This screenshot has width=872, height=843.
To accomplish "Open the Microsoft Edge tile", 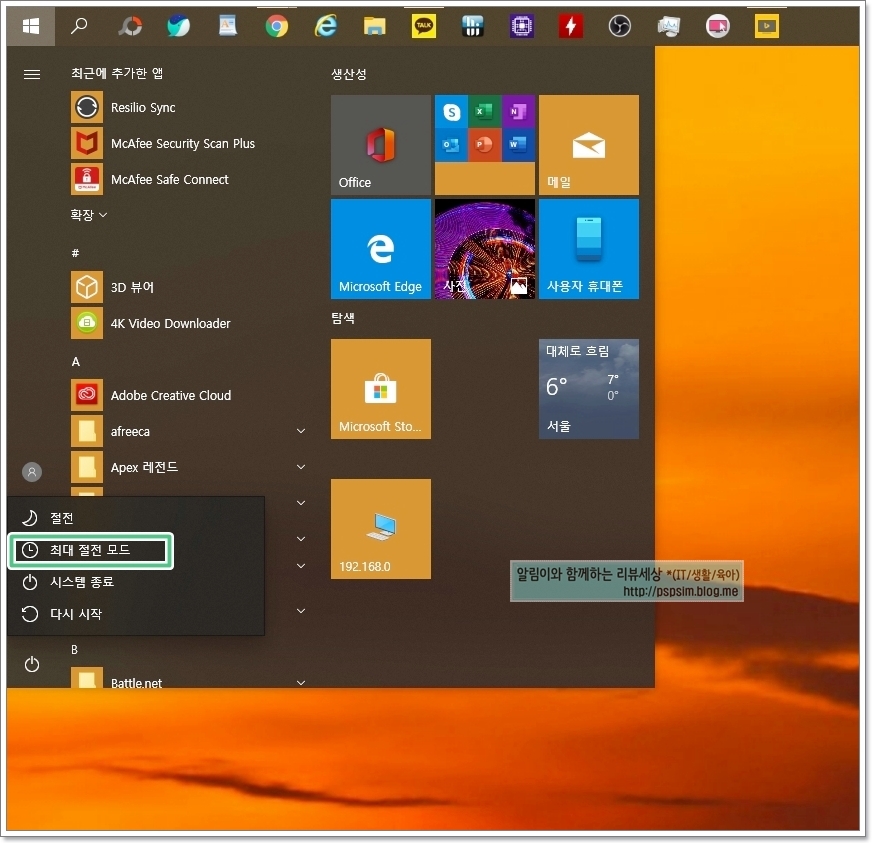I will point(381,249).
